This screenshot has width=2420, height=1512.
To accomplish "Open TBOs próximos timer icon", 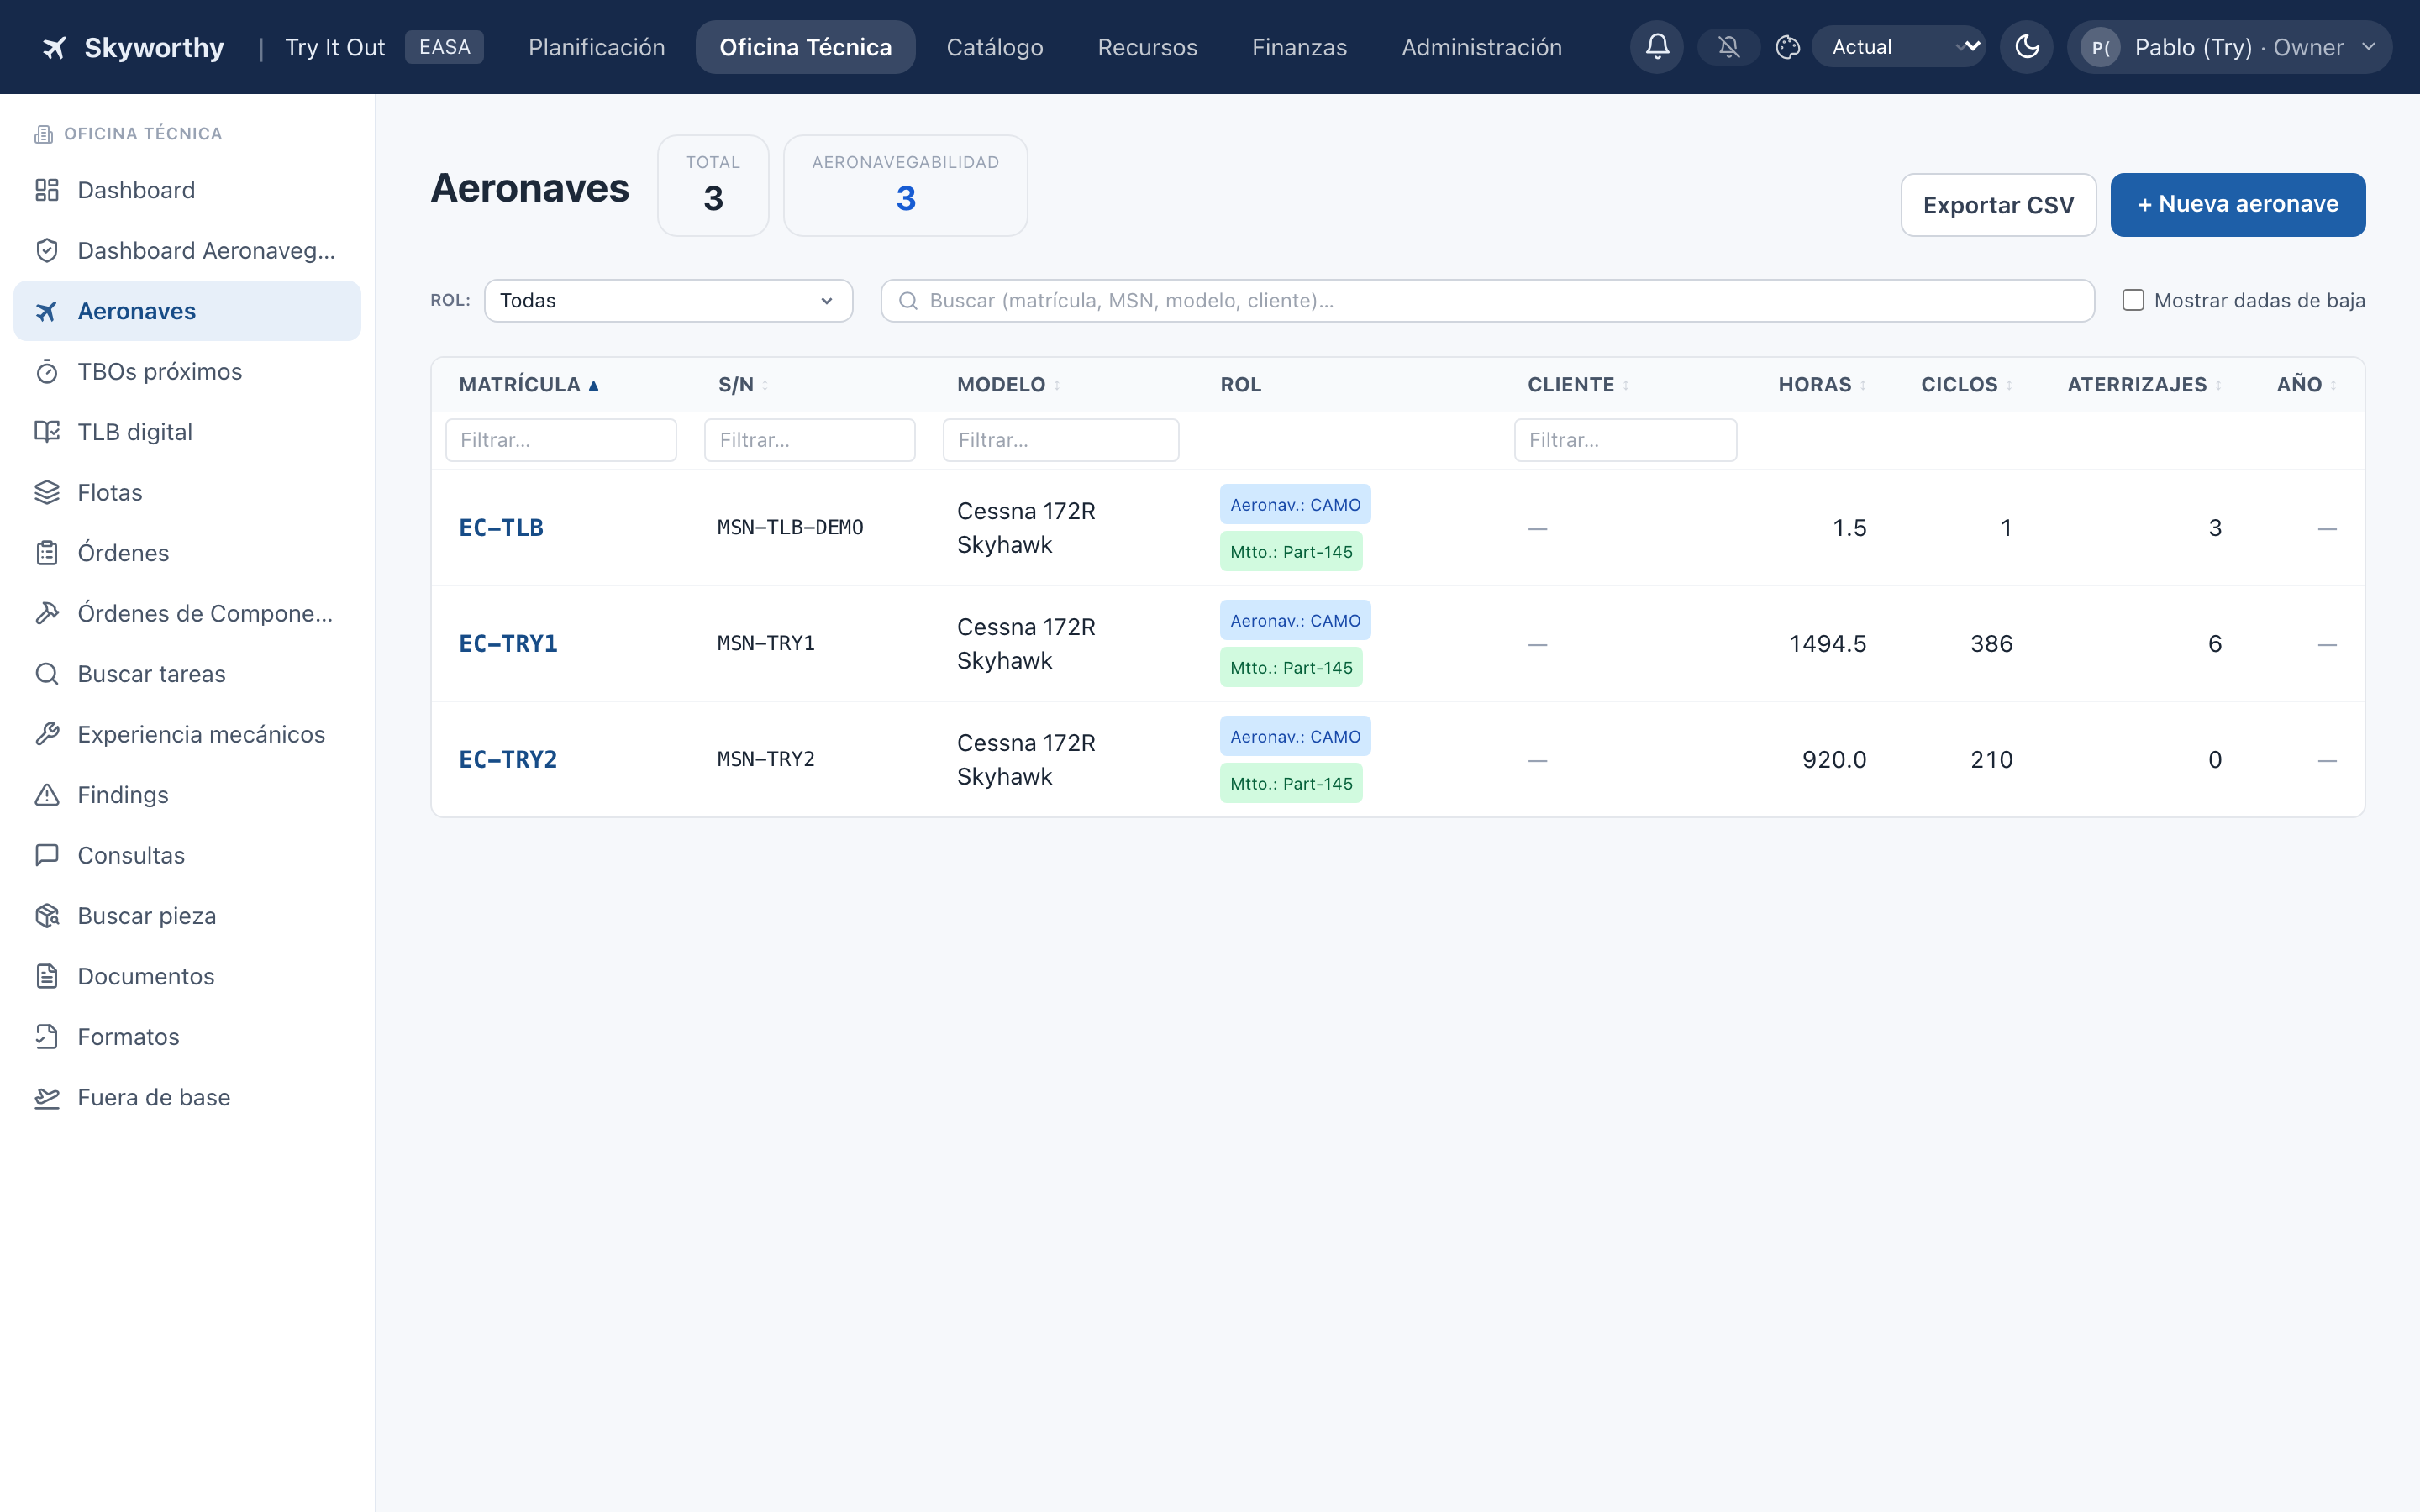I will click(x=47, y=372).
